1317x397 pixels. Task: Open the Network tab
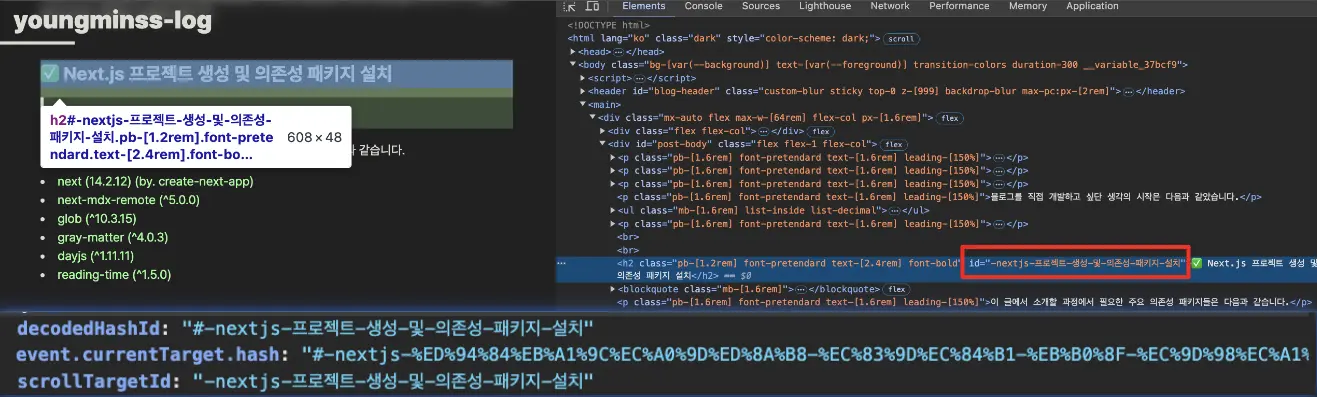tap(889, 6)
